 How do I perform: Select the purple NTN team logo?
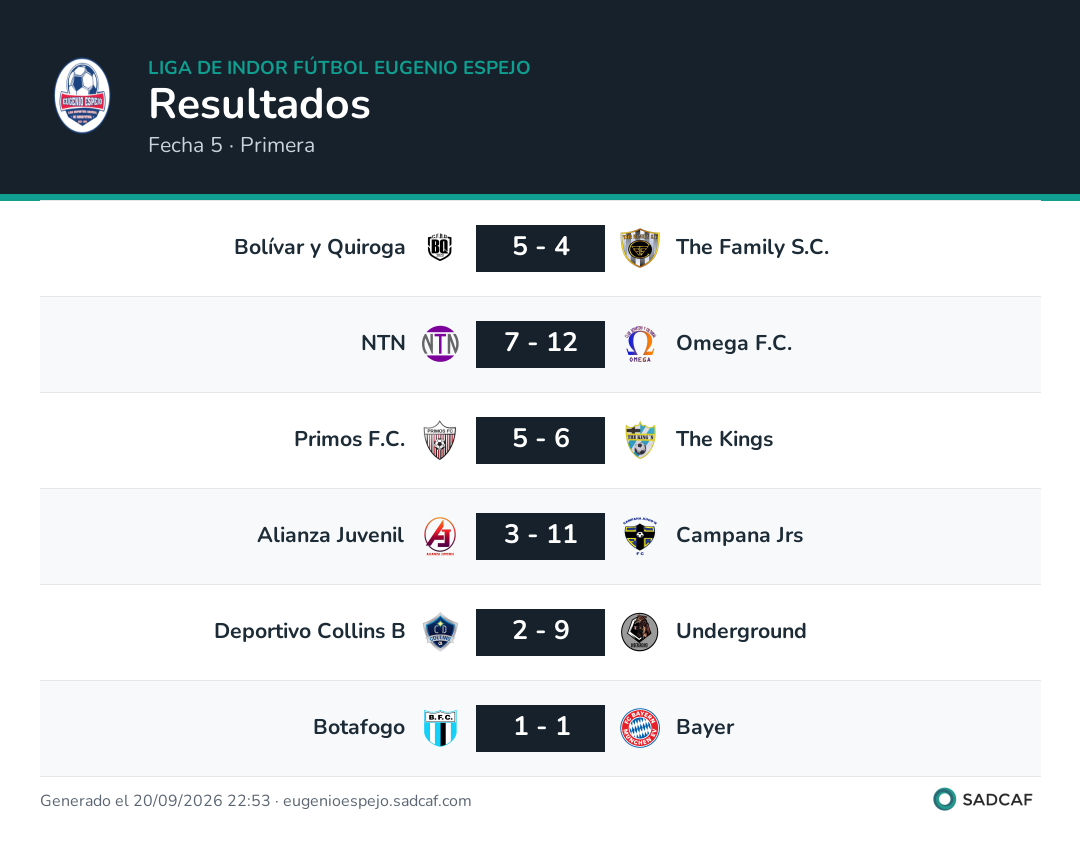(440, 344)
